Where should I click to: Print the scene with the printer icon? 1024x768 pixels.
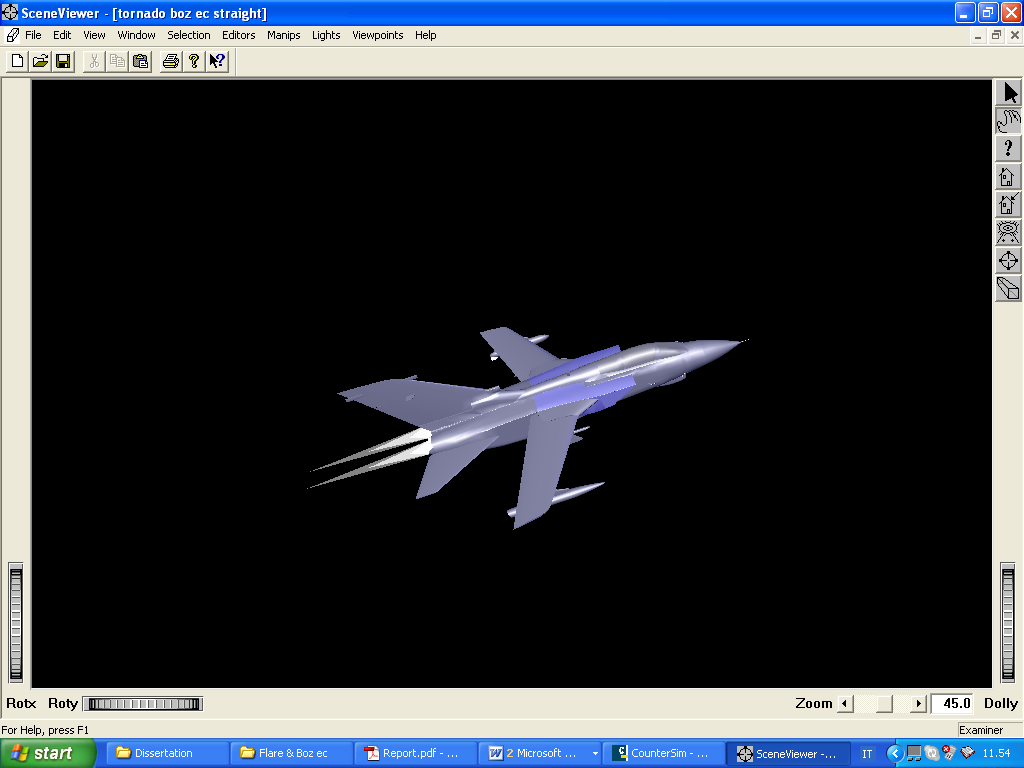pos(171,61)
